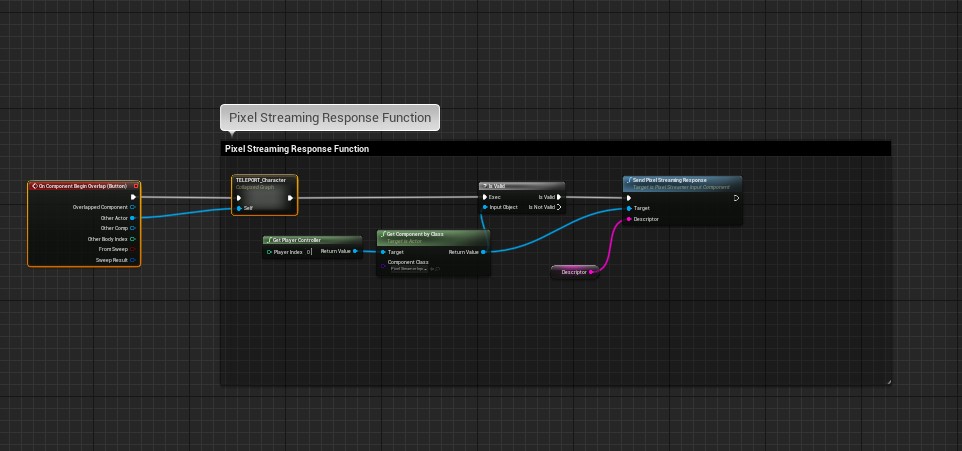962x451 pixels.
Task: Click exec output pin of Send Pixel Streaming Response
Action: coord(736,198)
